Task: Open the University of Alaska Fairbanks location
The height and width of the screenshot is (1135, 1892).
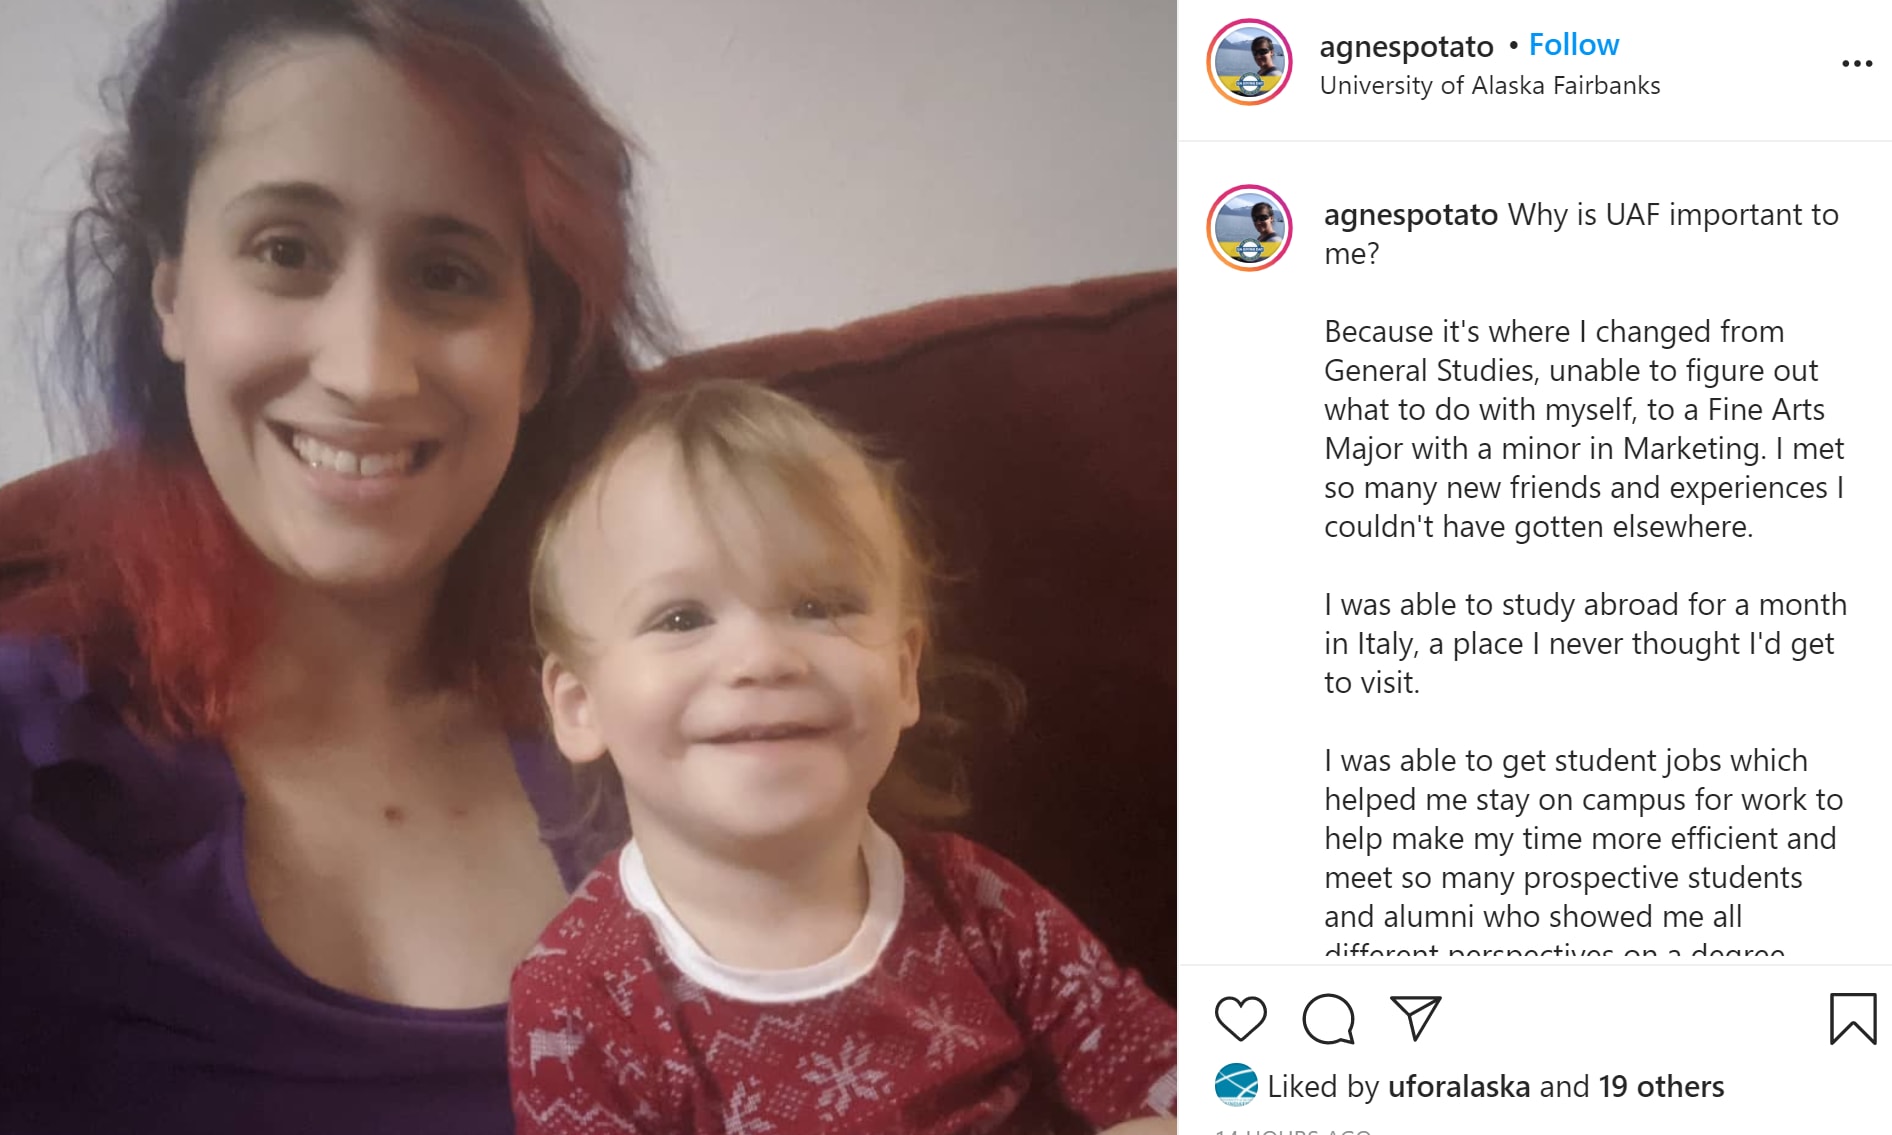Action: (x=1489, y=85)
